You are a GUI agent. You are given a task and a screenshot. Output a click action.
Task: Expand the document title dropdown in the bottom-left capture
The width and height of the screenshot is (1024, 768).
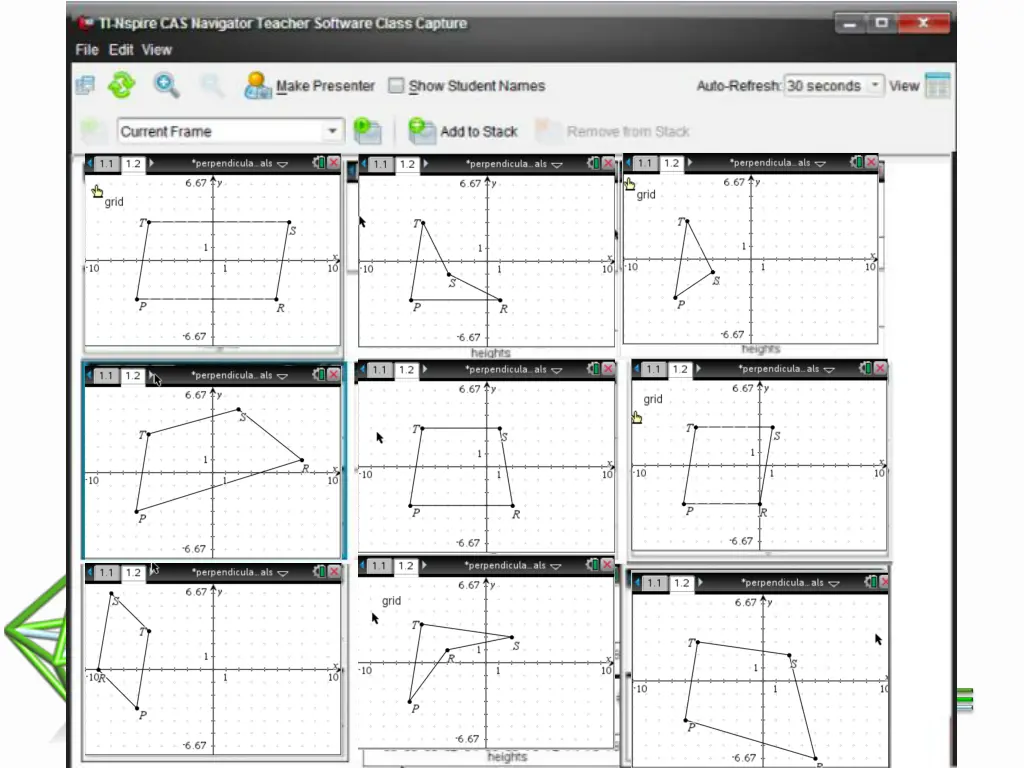pos(283,573)
